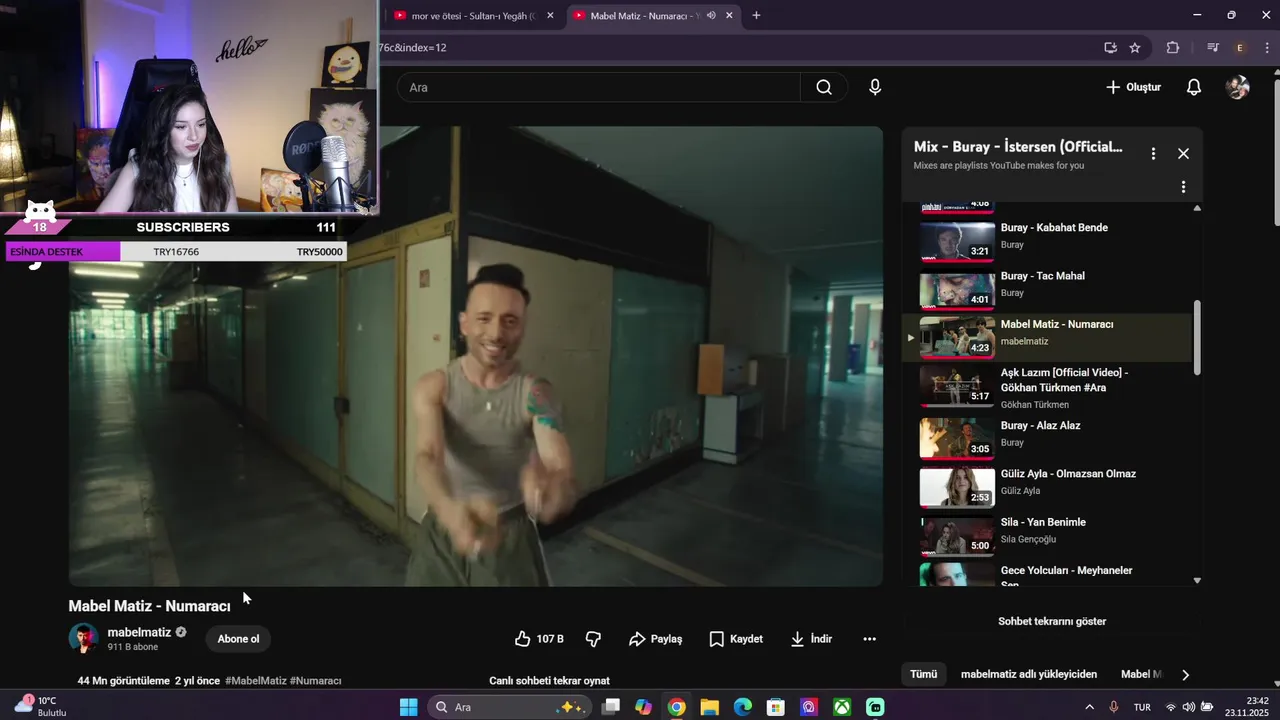Open Microsoft Edge from taskbar
The image size is (1280, 720).
742,707
